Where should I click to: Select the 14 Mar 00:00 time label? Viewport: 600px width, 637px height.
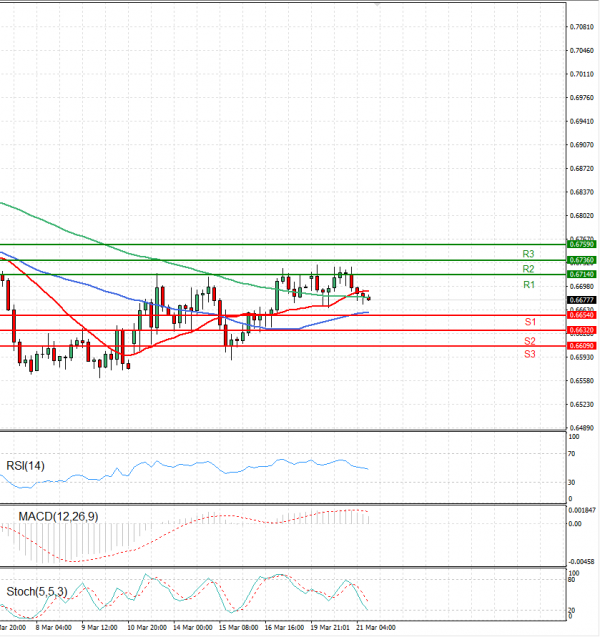click(x=194, y=629)
